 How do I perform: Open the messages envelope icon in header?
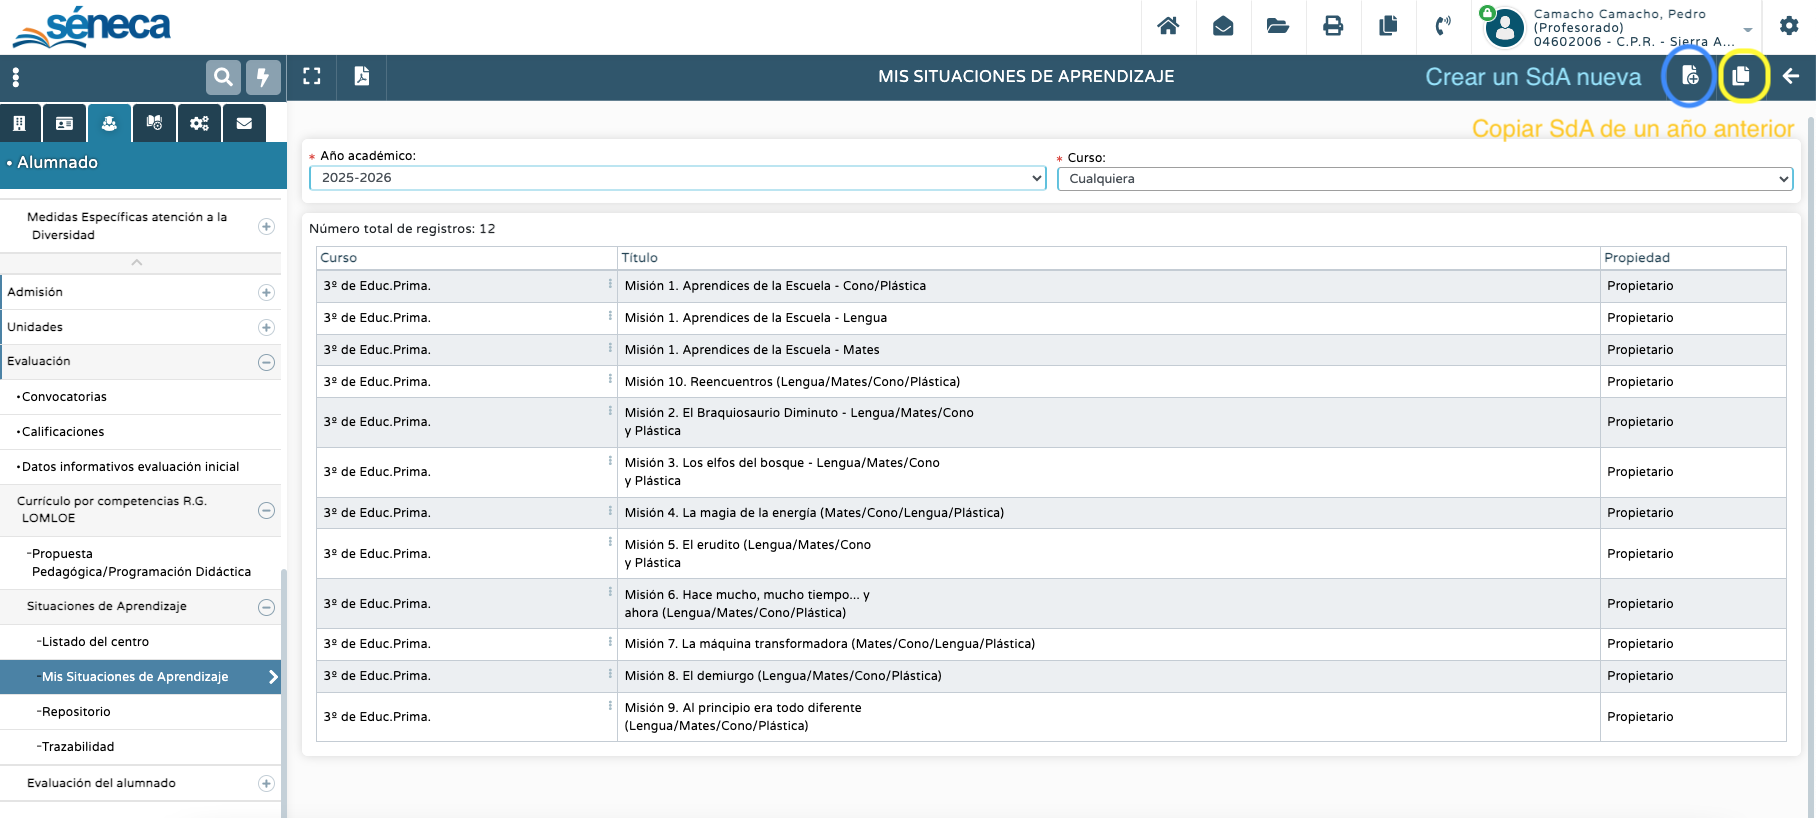1223,26
